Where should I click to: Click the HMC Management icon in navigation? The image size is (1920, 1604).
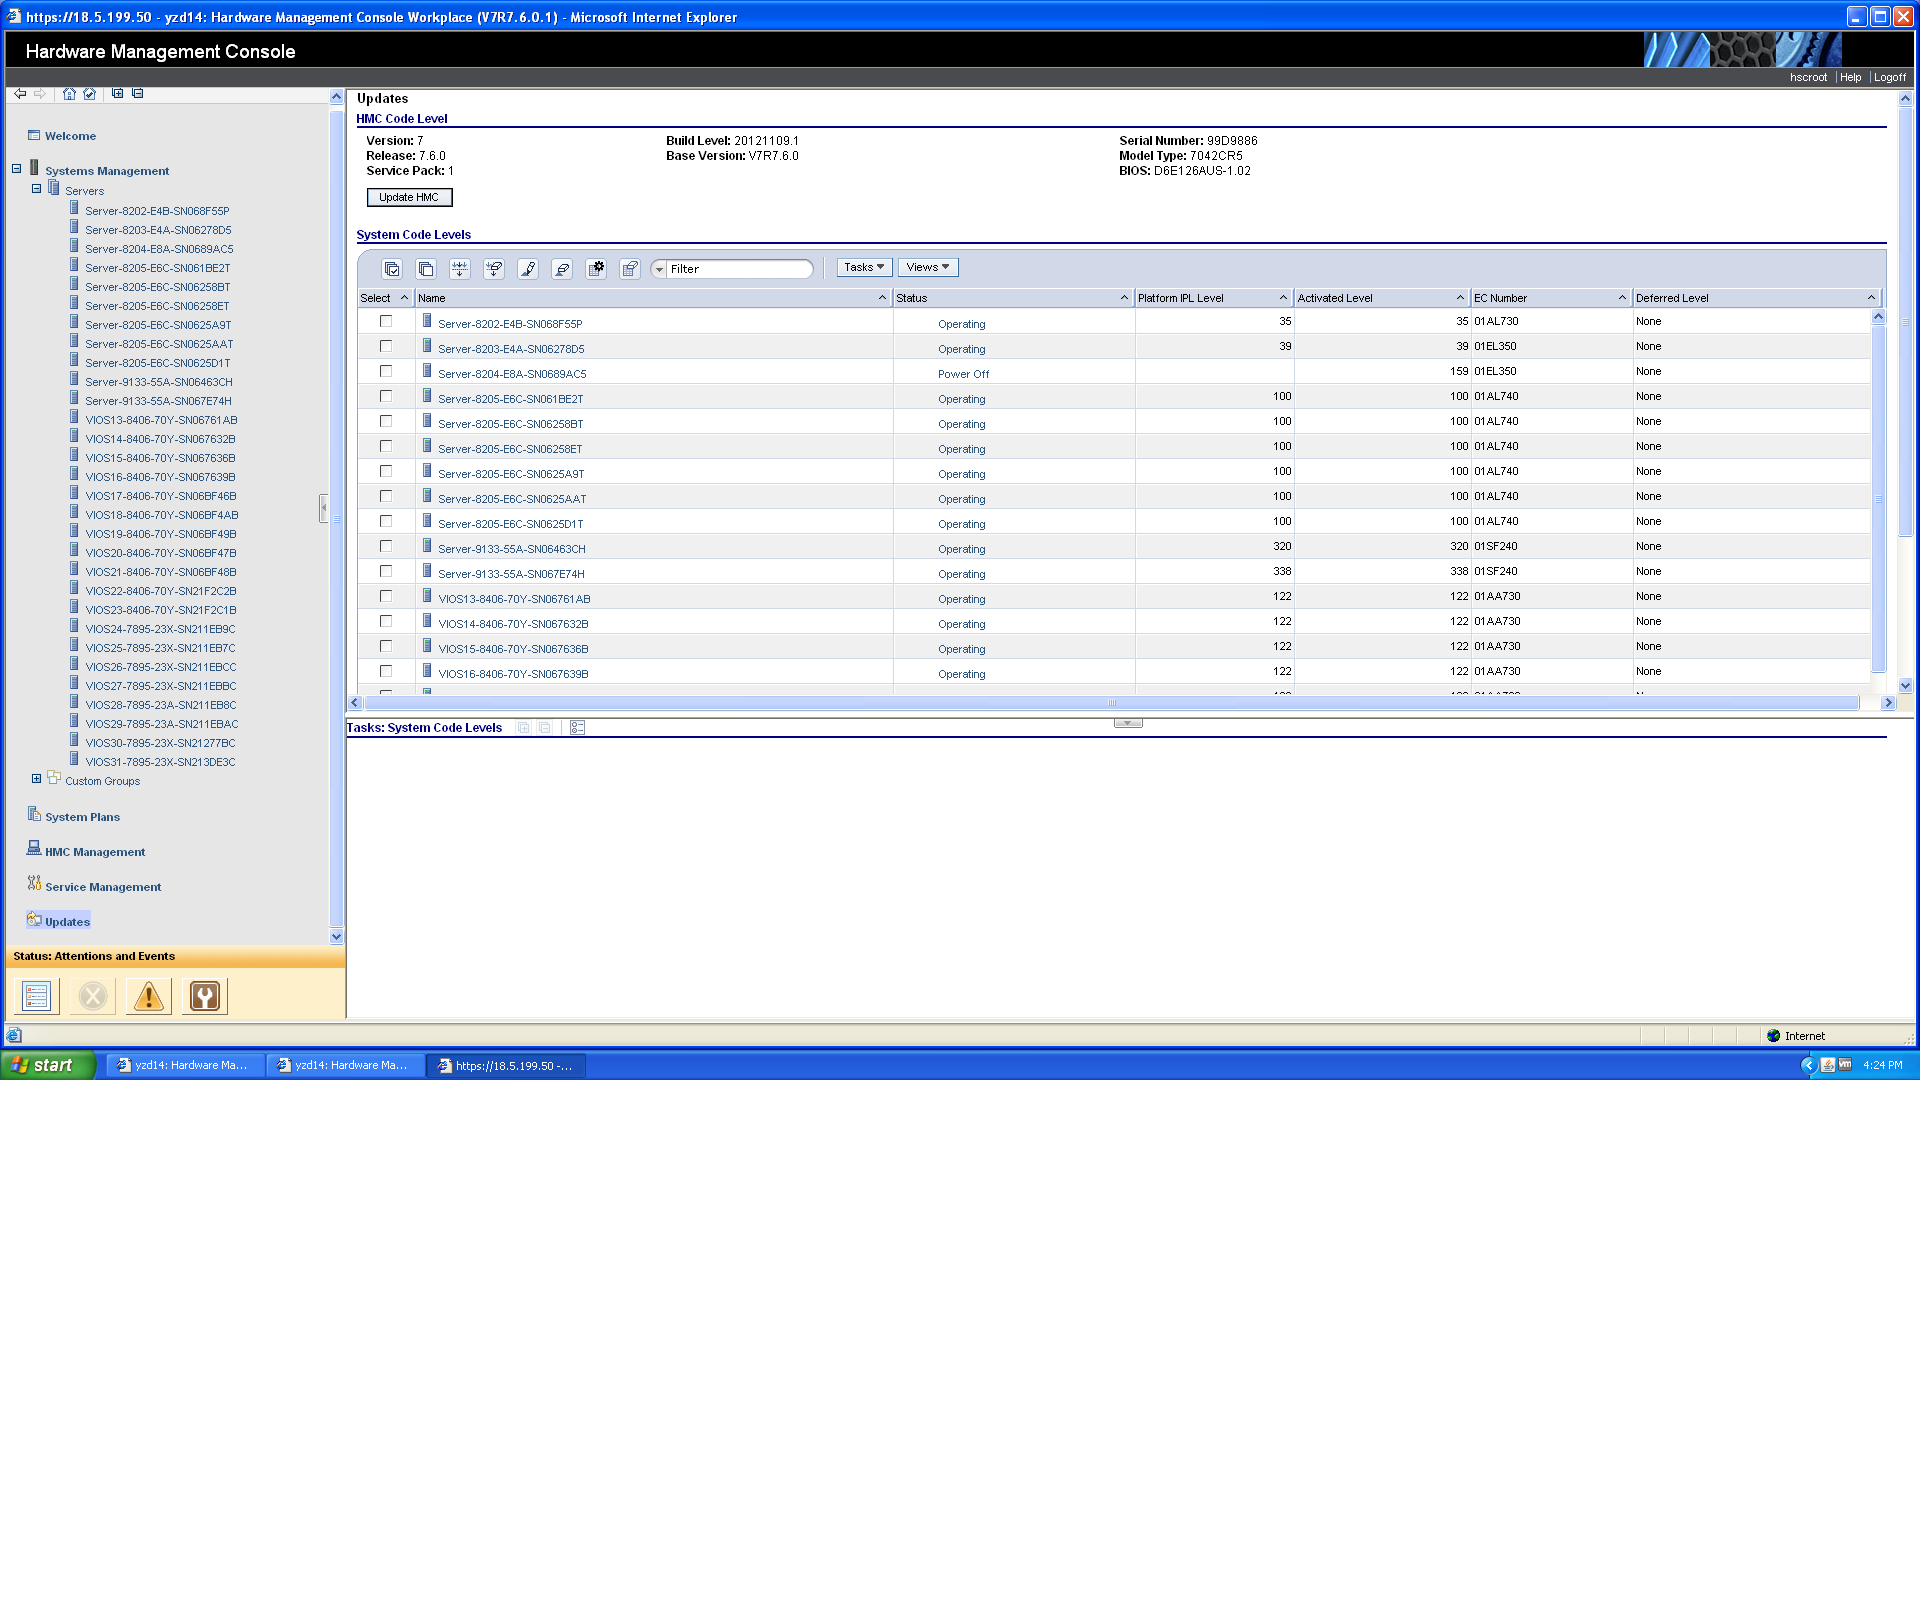(x=34, y=849)
